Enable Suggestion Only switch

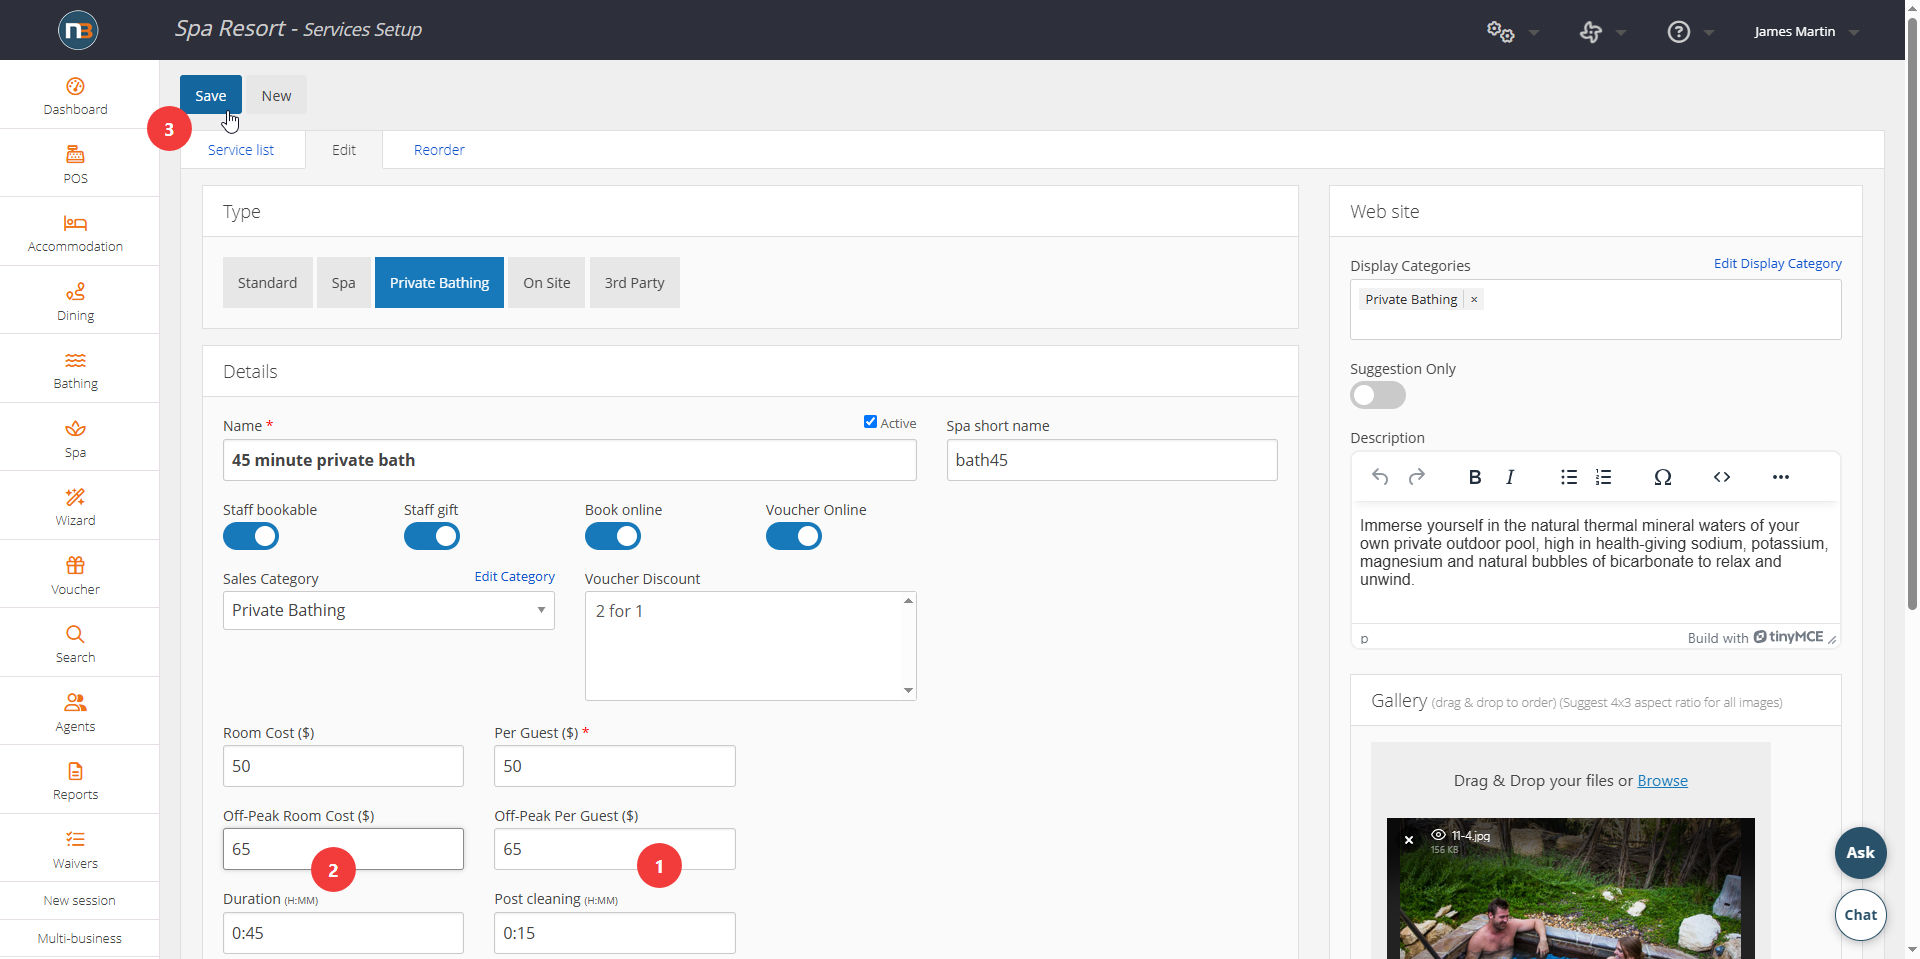(1378, 395)
